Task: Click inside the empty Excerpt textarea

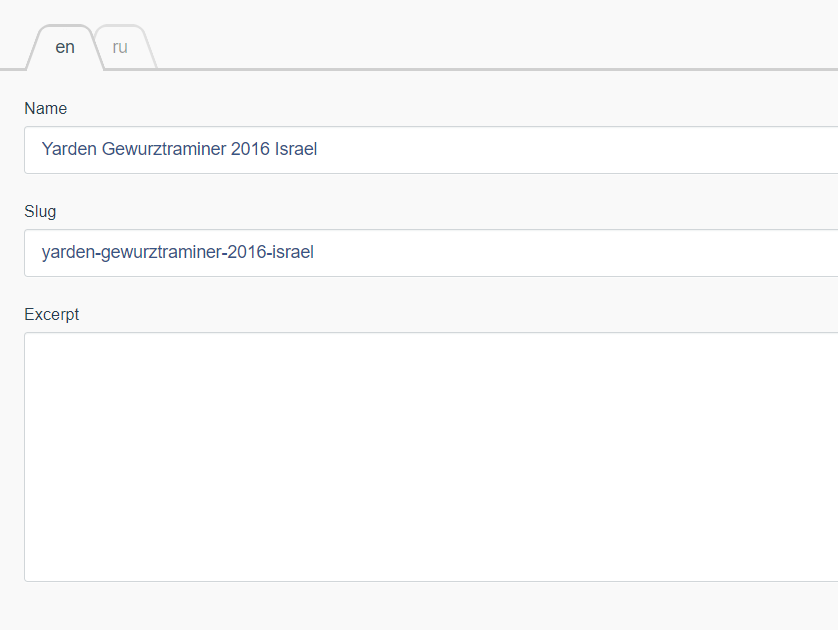Action: (431, 457)
